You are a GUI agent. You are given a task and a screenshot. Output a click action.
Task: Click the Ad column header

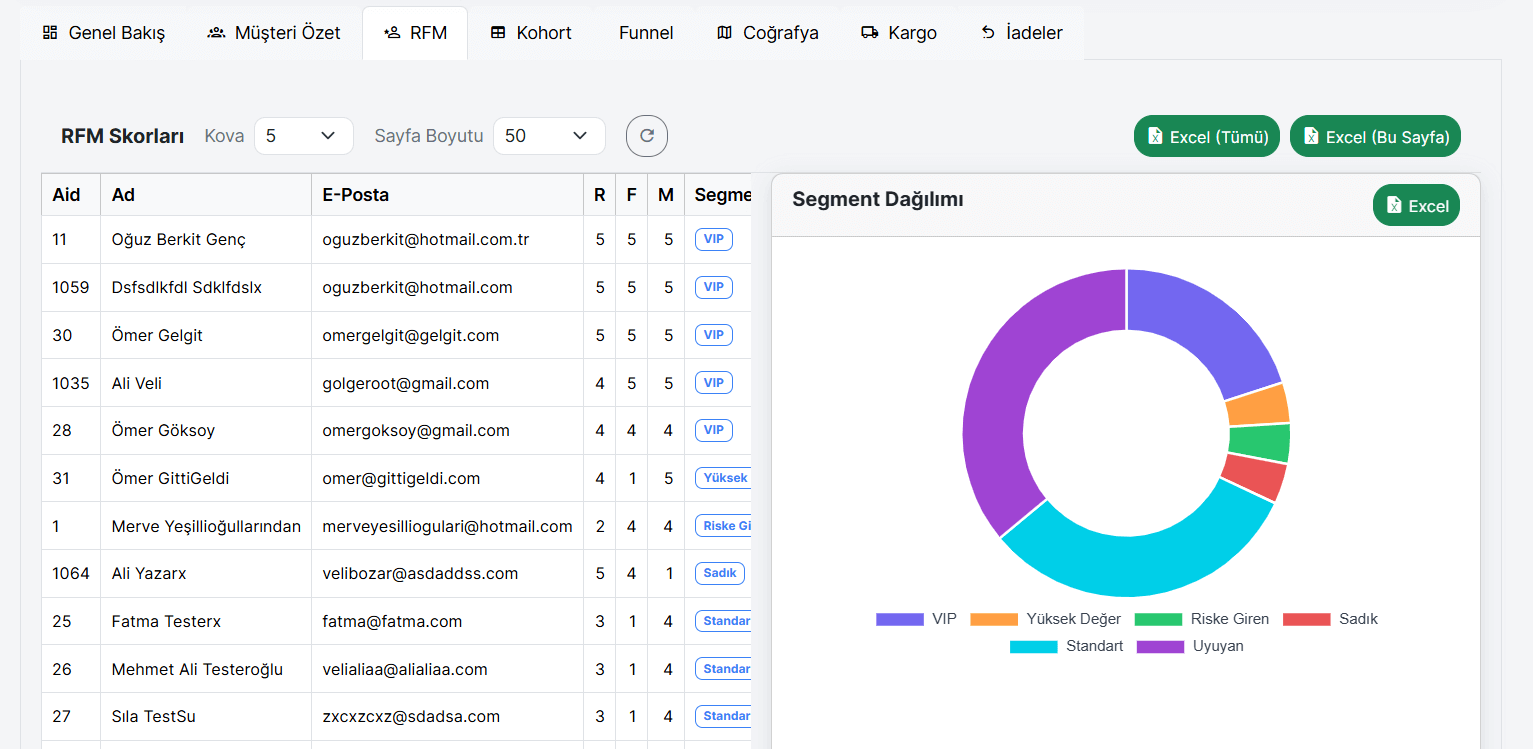coord(206,195)
